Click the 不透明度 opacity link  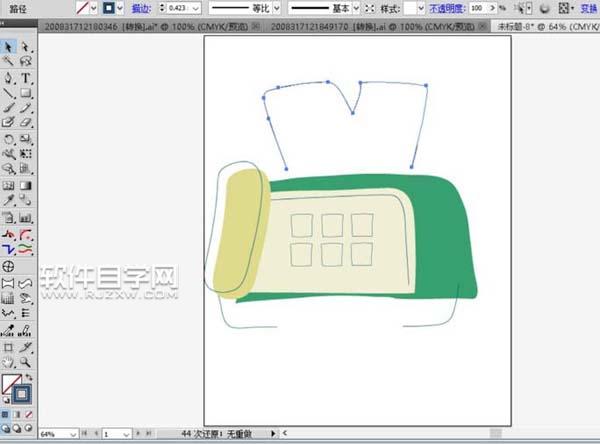[449, 8]
